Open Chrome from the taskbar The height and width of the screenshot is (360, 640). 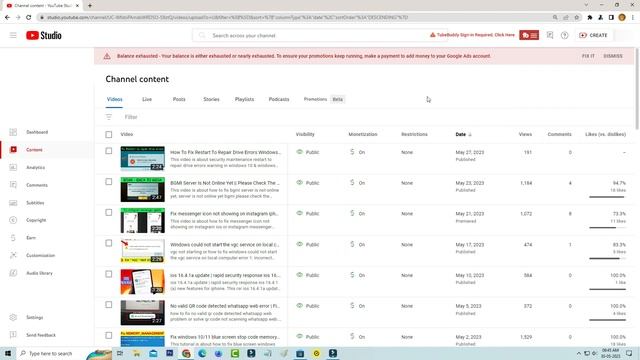(186, 353)
